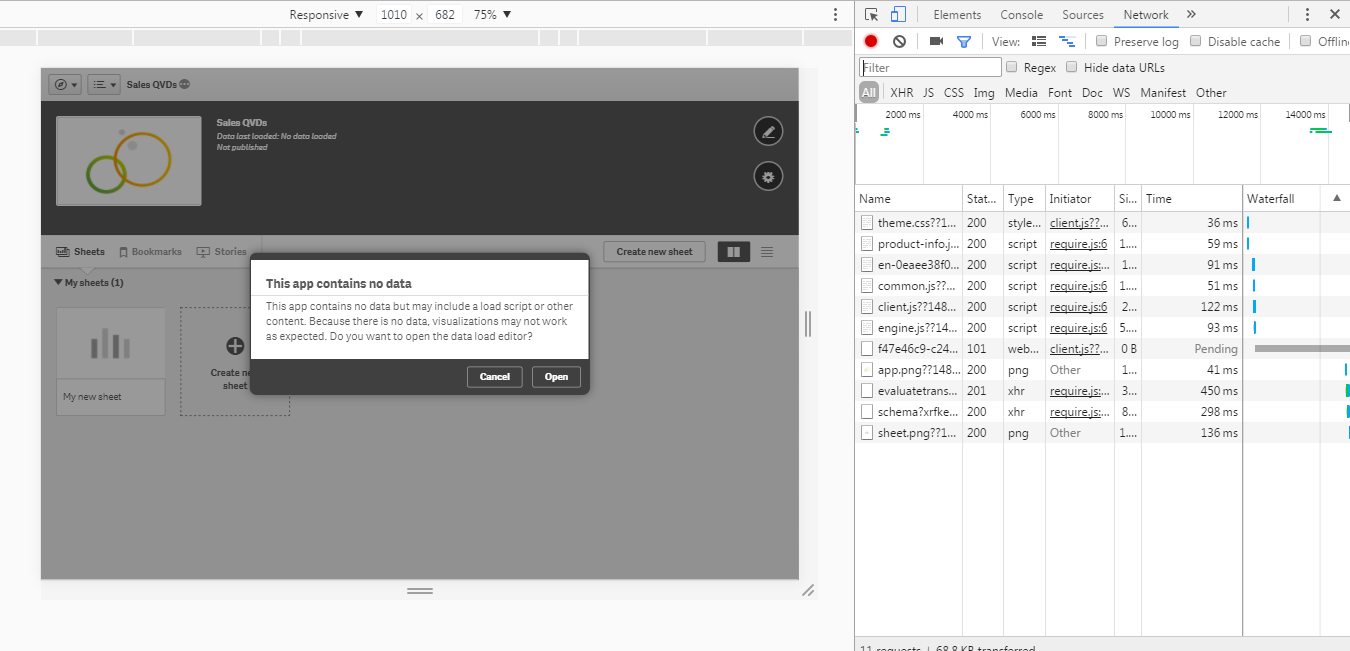Click the app options list icon beside Sales QVDs

[x=100, y=84]
